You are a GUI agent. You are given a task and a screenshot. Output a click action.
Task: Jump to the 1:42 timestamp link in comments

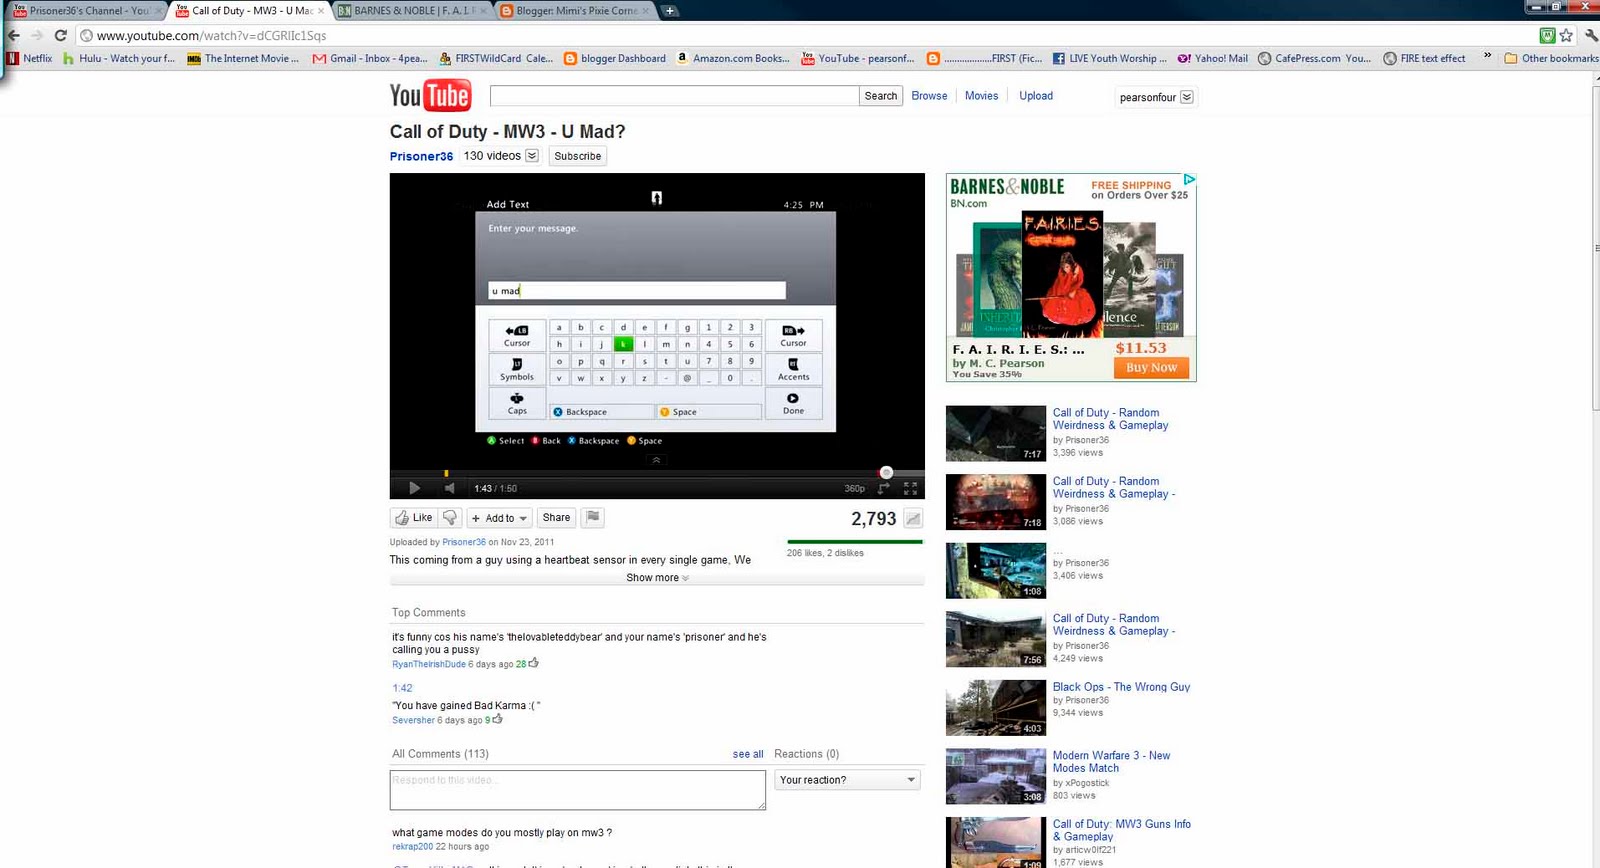click(402, 688)
